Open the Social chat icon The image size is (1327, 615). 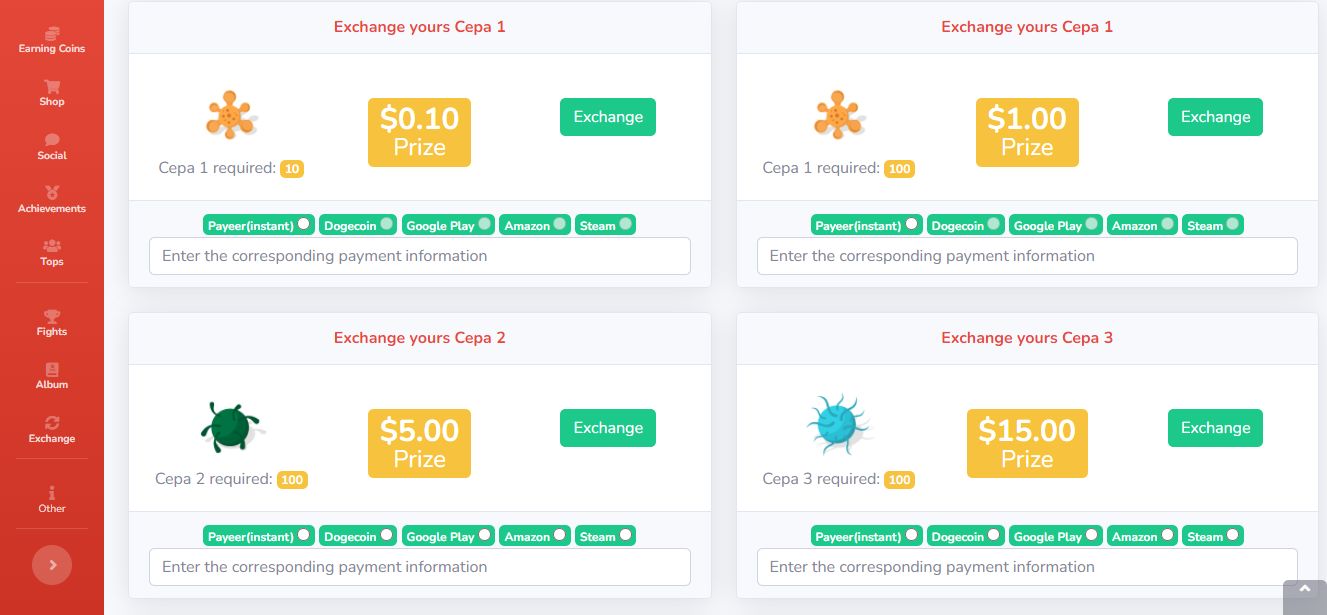[52, 140]
